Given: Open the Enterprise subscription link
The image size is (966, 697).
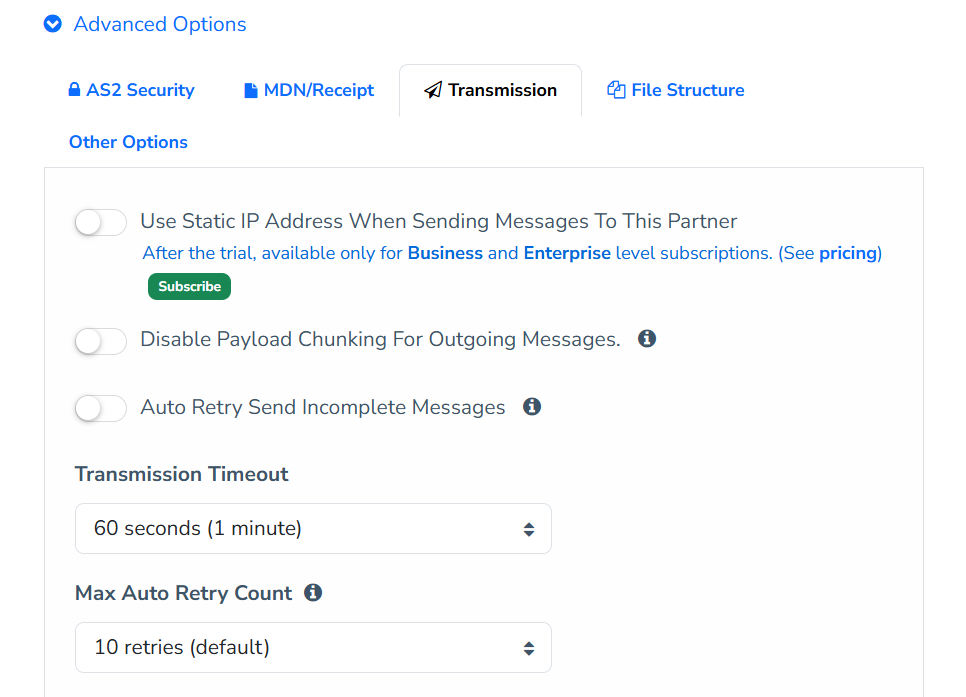Looking at the screenshot, I should tap(567, 253).
